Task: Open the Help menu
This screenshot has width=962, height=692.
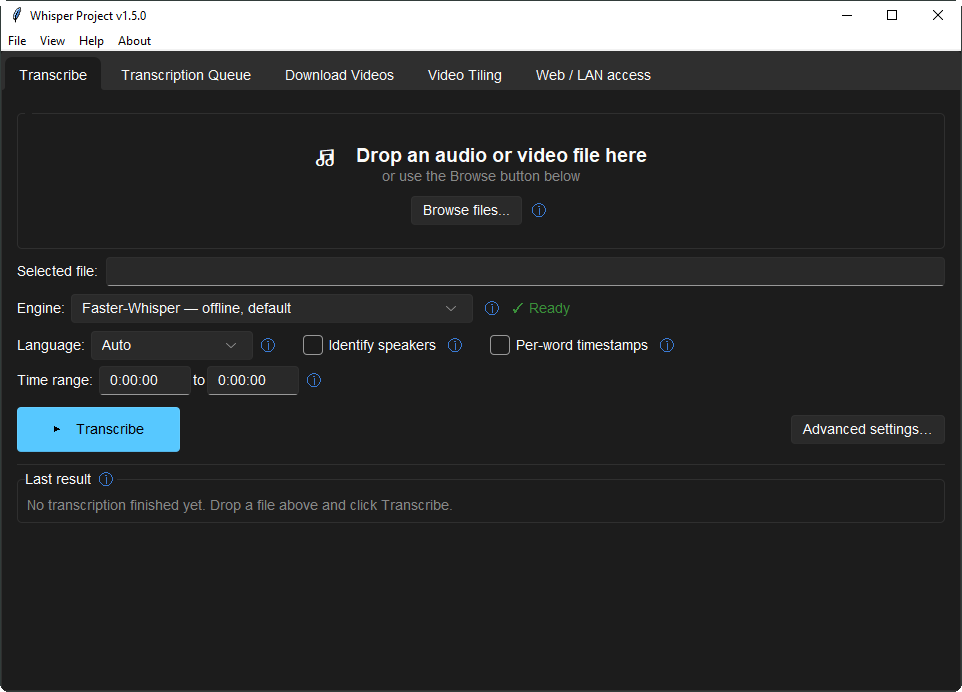Action: 91,40
